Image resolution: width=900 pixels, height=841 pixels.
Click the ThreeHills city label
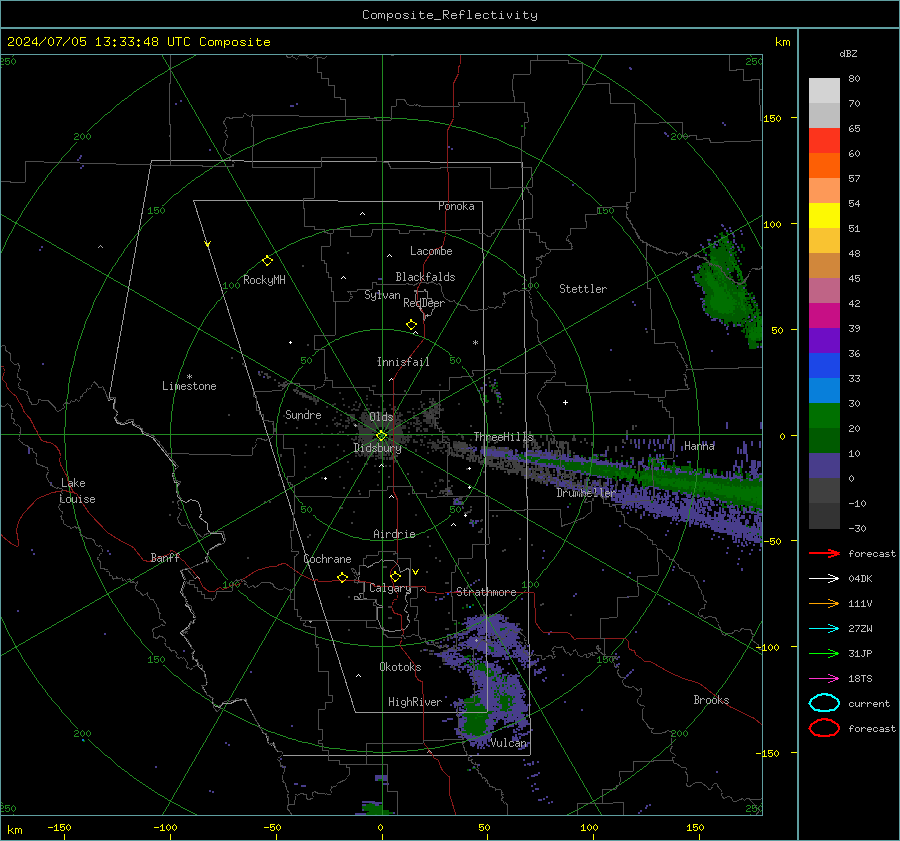click(x=503, y=437)
